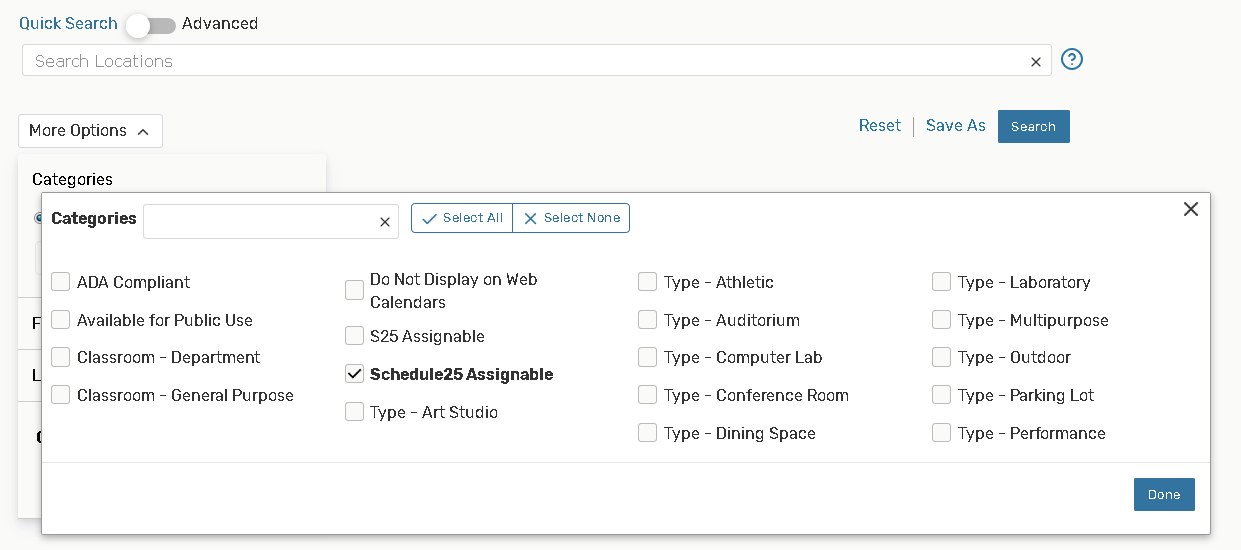Click Done to confirm categories

[1163, 494]
